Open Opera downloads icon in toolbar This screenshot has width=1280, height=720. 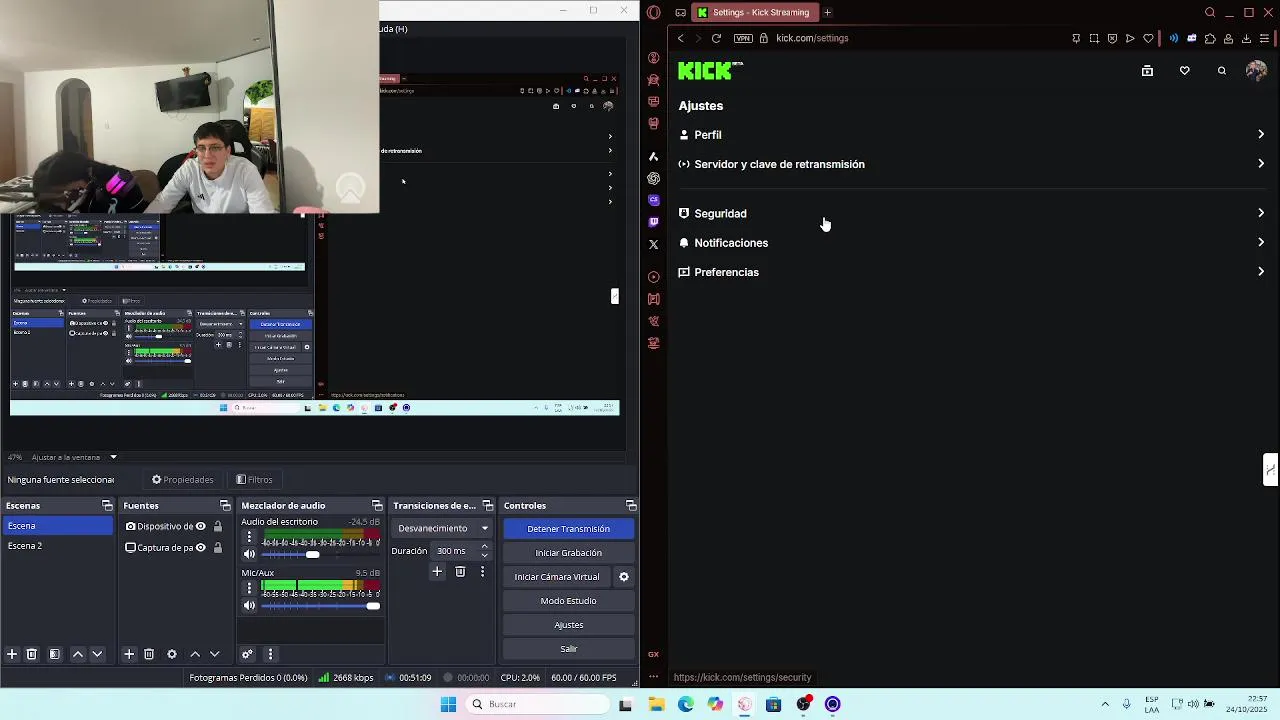pyautogui.click(x=1246, y=38)
